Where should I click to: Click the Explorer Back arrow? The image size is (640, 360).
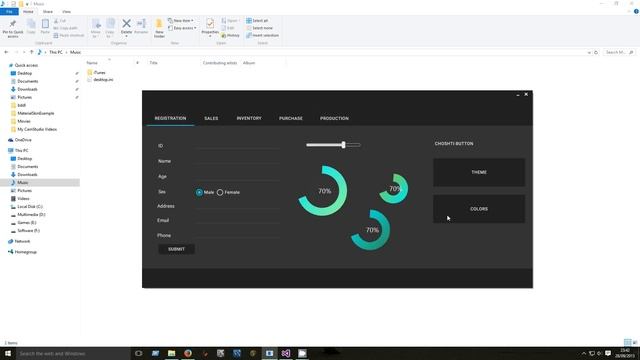tap(6, 52)
